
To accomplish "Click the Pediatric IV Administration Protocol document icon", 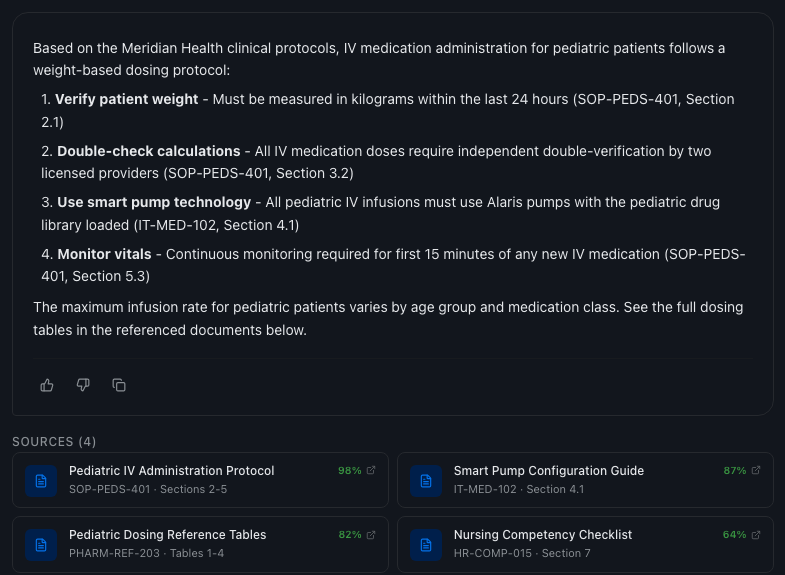I will (41, 480).
